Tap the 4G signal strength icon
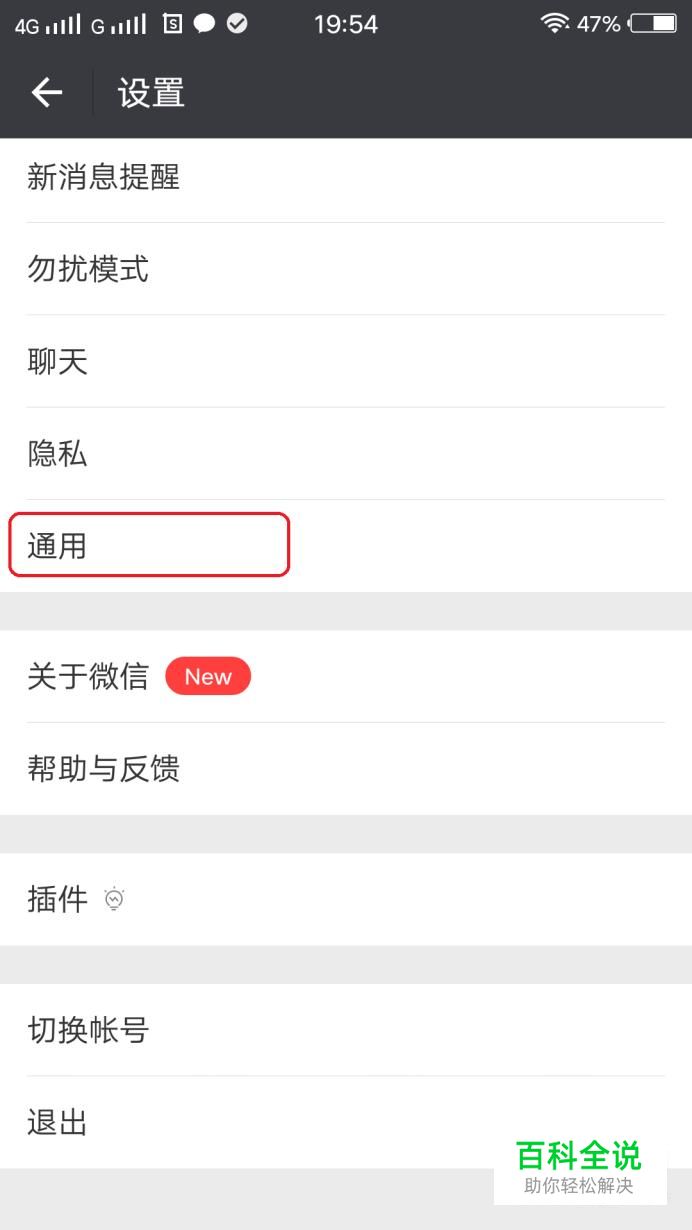 pyautogui.click(x=47, y=24)
